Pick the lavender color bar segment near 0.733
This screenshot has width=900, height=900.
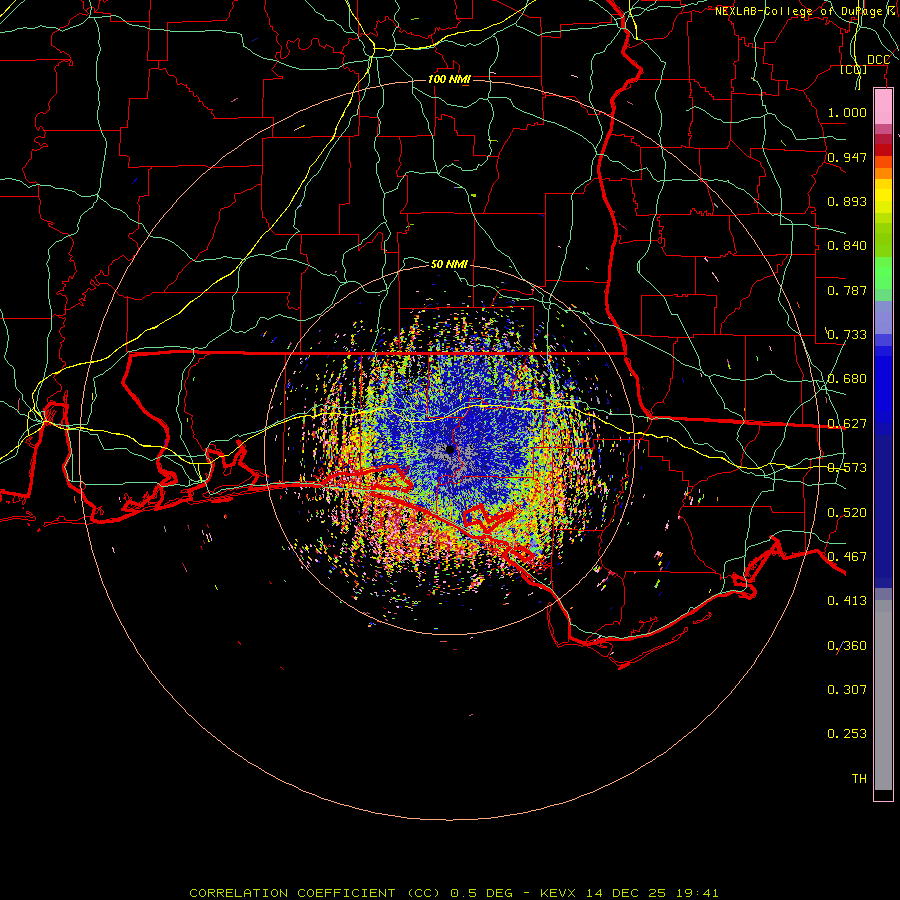pyautogui.click(x=883, y=317)
